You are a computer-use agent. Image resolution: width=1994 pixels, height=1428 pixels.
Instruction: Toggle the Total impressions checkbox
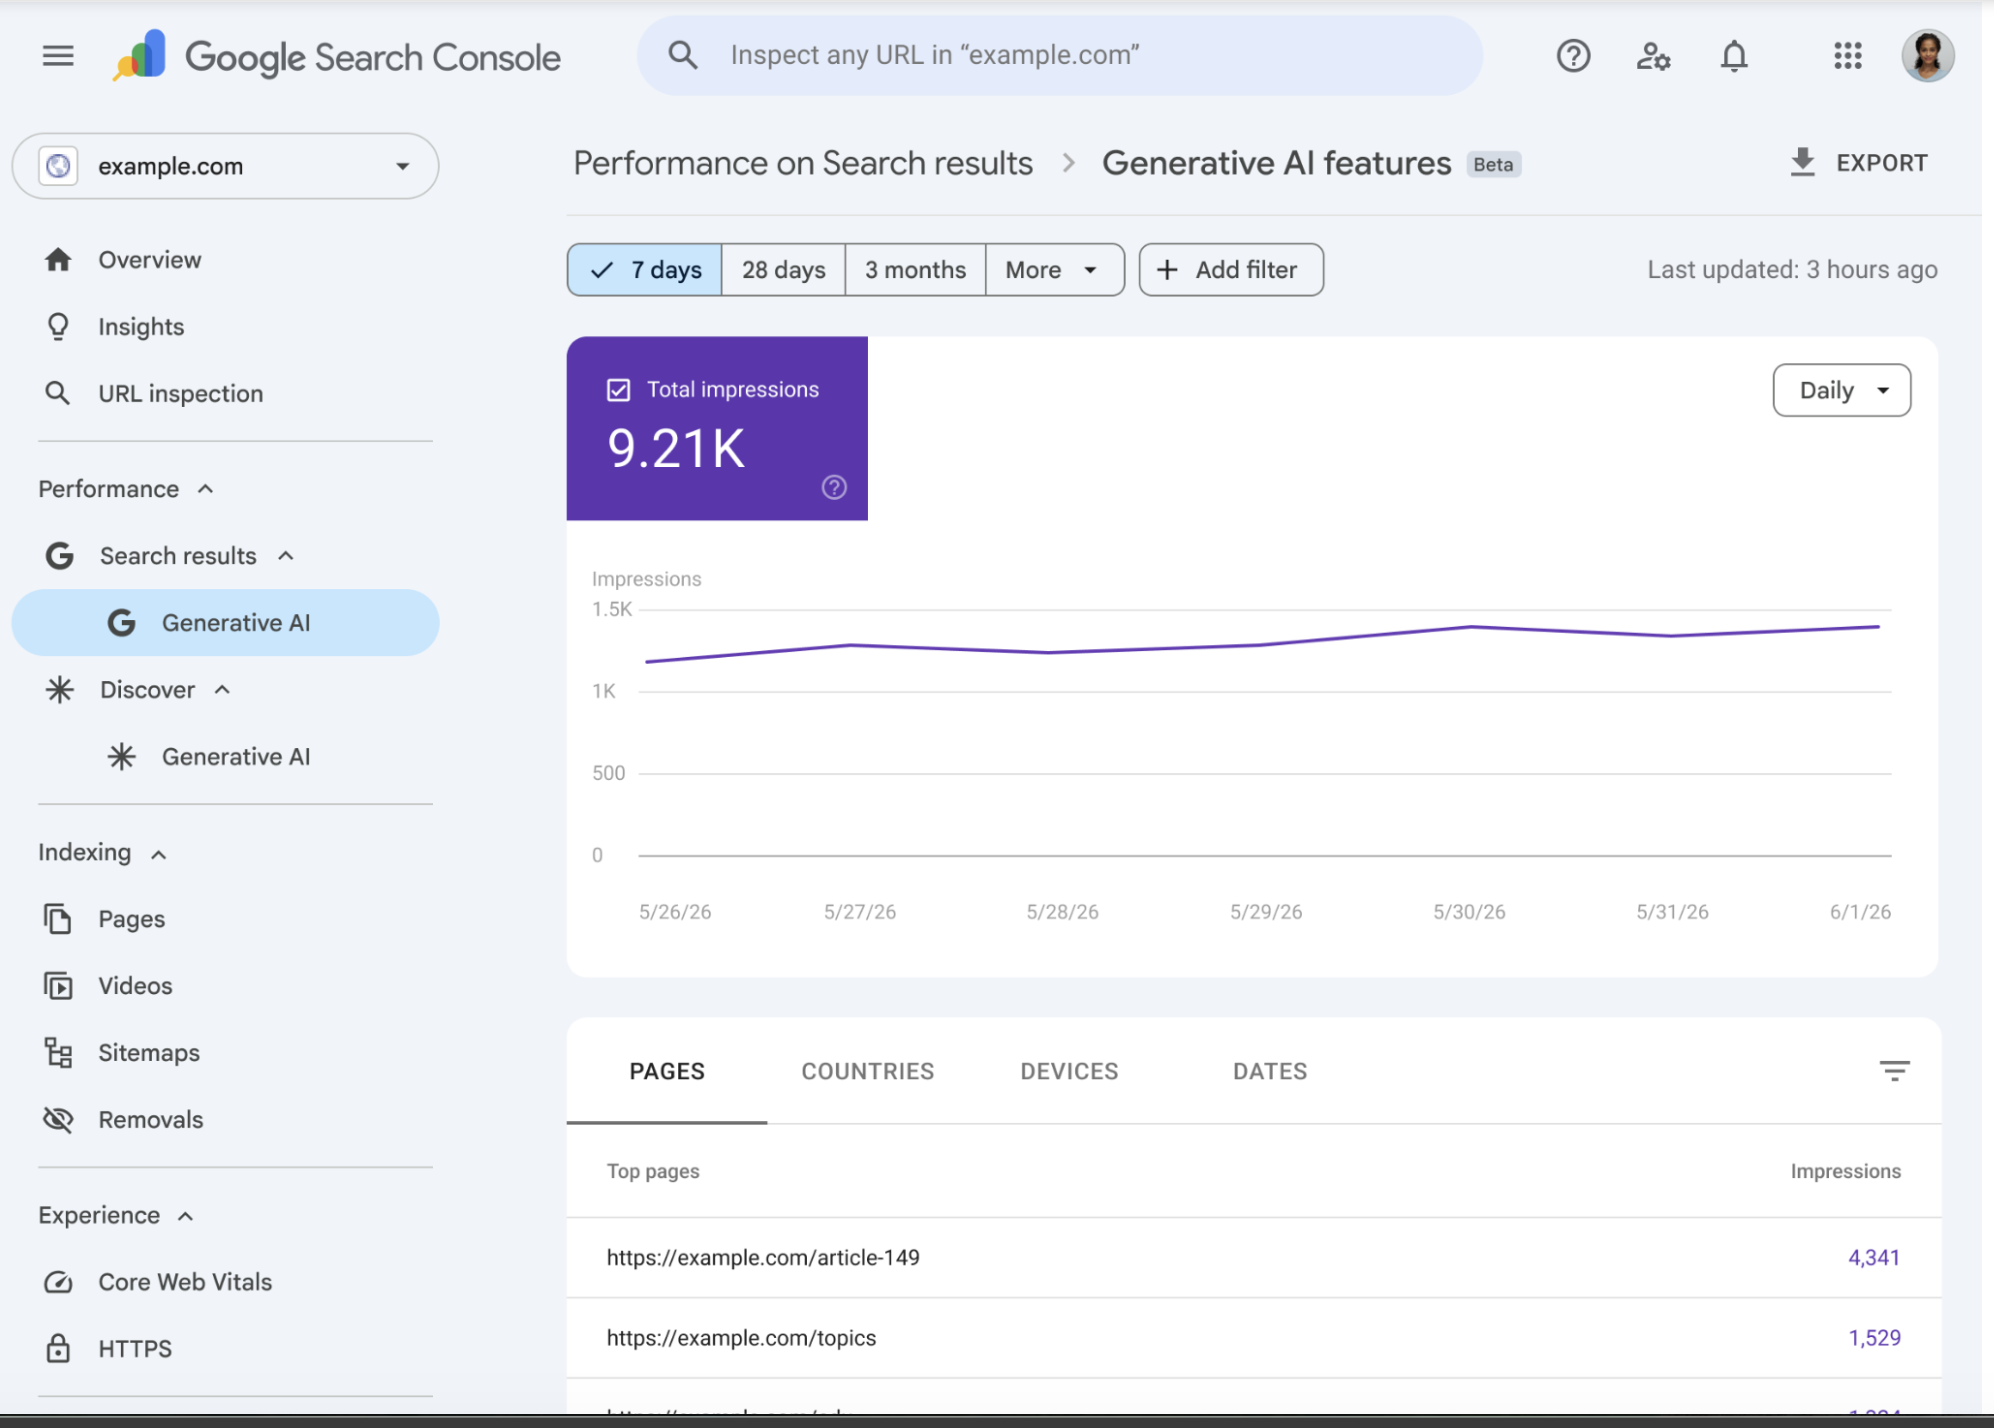click(x=619, y=390)
